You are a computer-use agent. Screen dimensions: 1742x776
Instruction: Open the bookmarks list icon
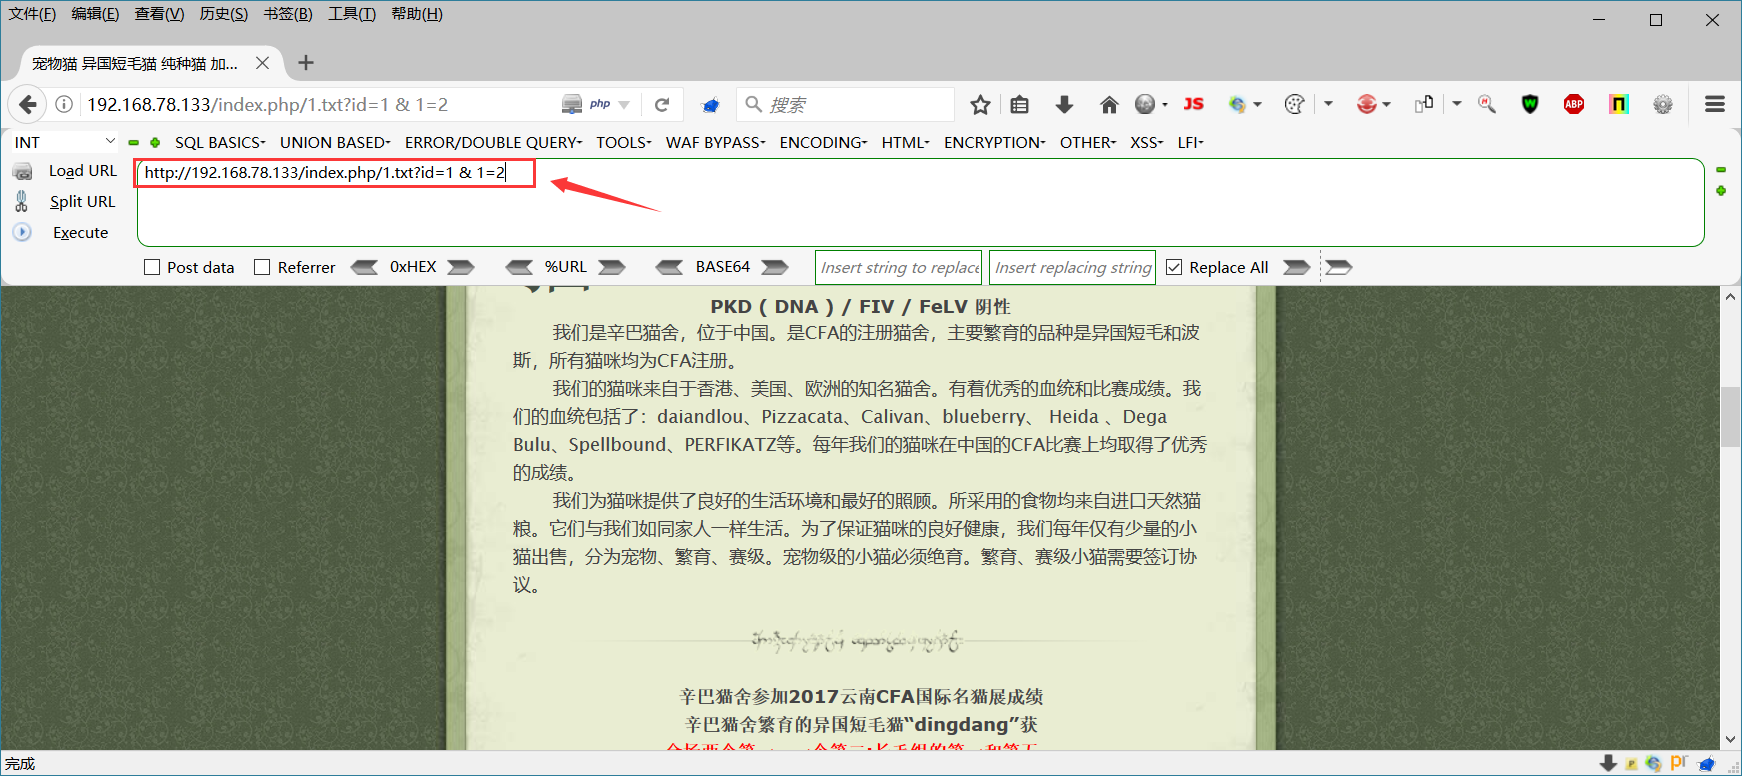(1019, 104)
